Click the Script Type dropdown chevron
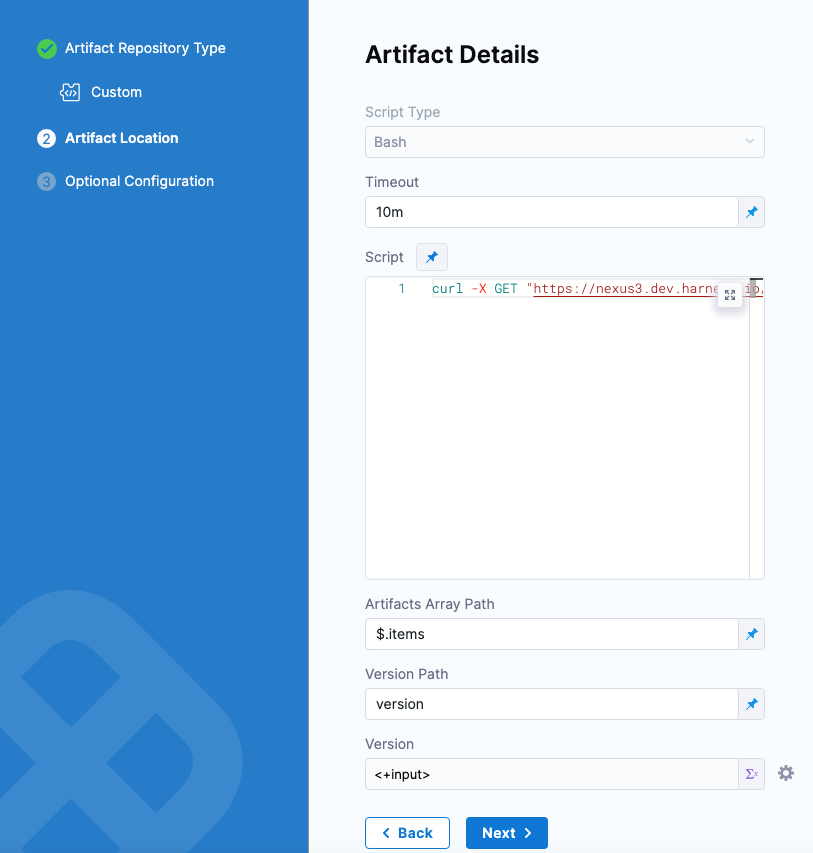This screenshot has width=813, height=853. pos(750,142)
